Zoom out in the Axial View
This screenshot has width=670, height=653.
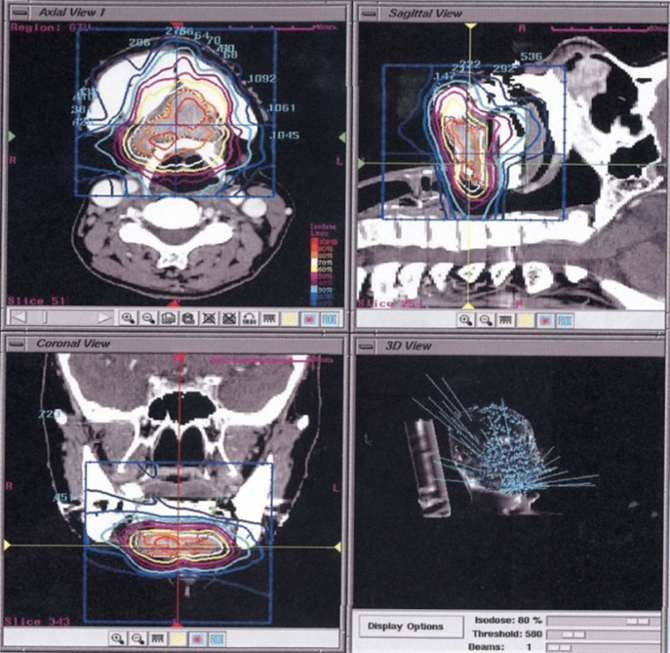148,317
